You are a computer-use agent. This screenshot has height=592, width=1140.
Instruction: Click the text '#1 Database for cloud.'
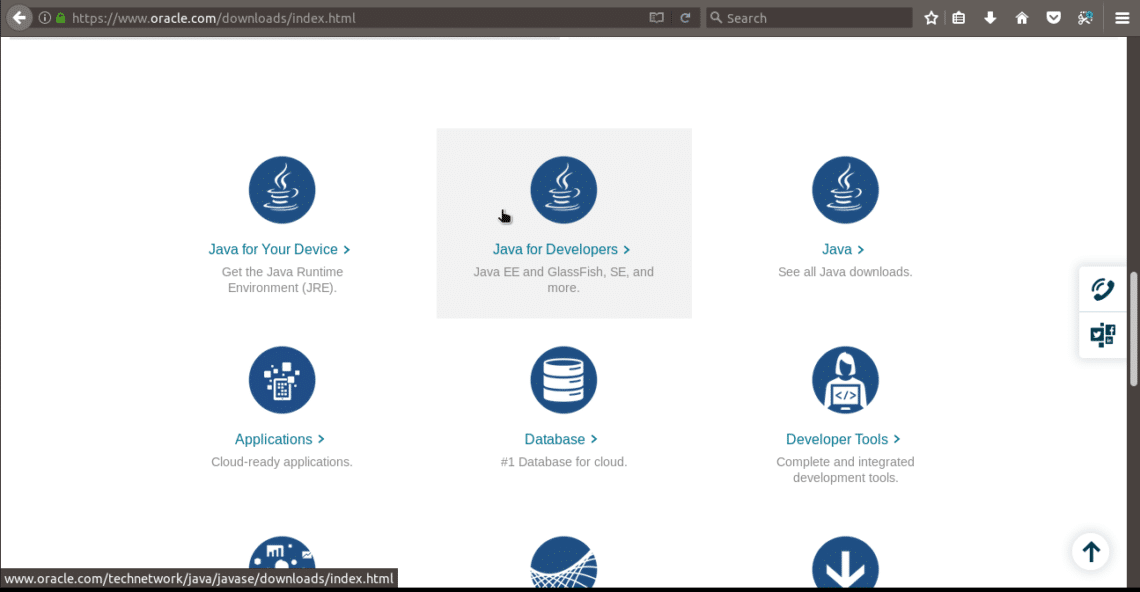(563, 462)
